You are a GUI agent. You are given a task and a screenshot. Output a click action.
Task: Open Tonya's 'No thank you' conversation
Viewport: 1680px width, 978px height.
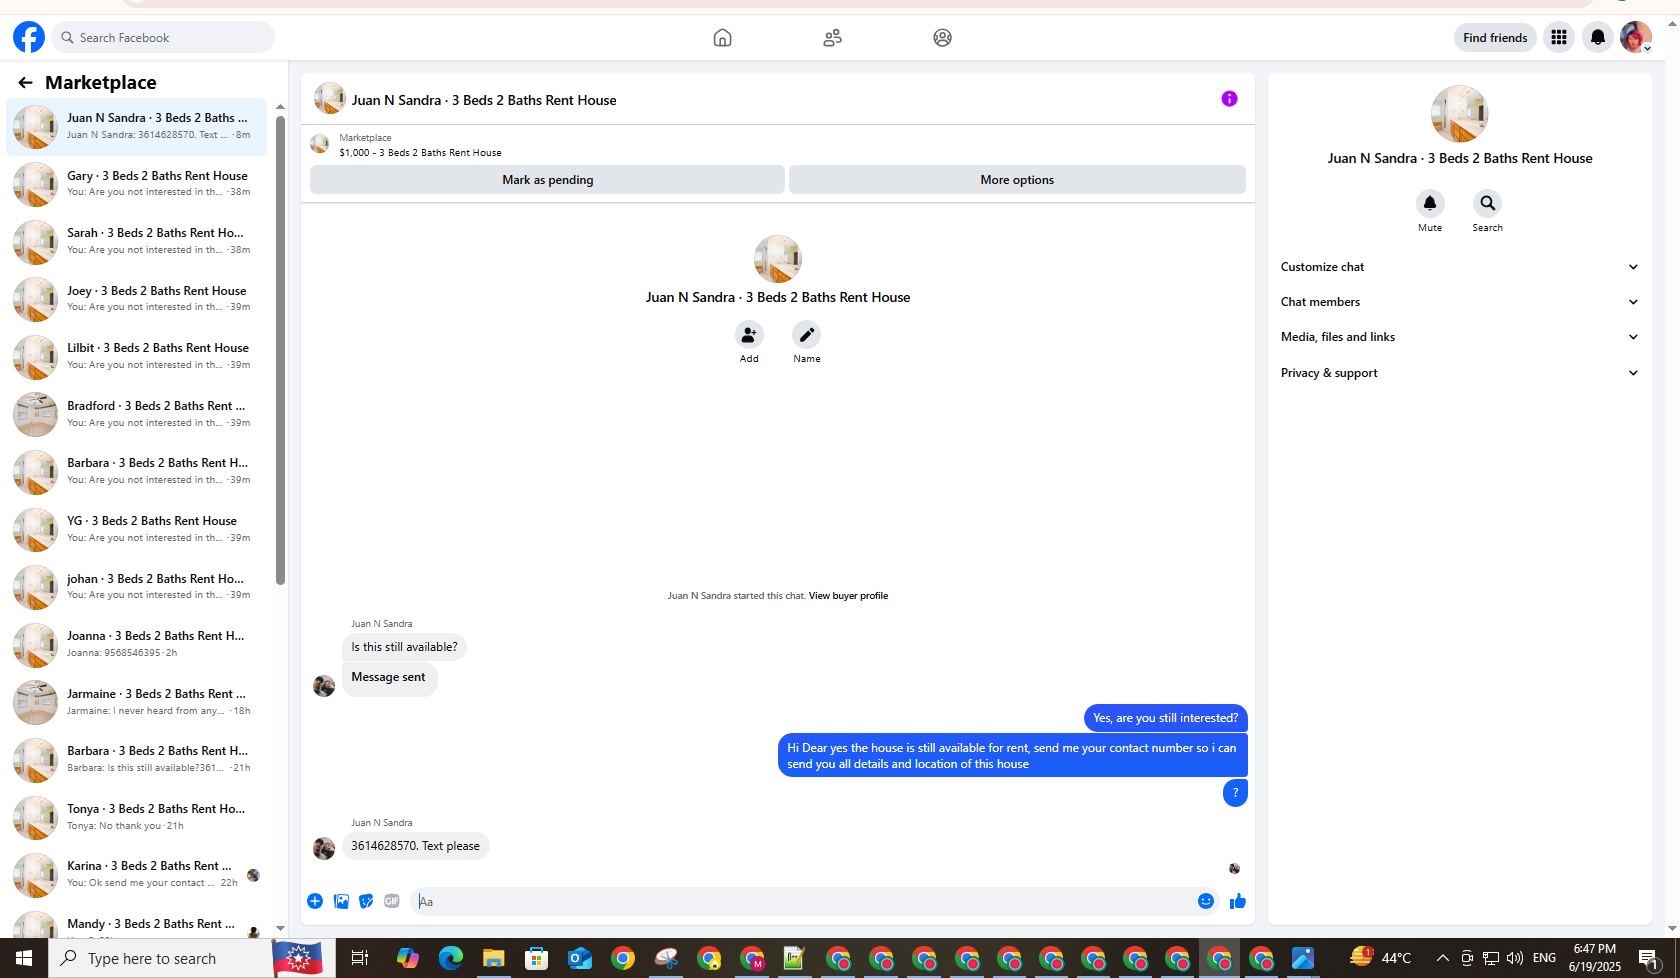point(137,817)
